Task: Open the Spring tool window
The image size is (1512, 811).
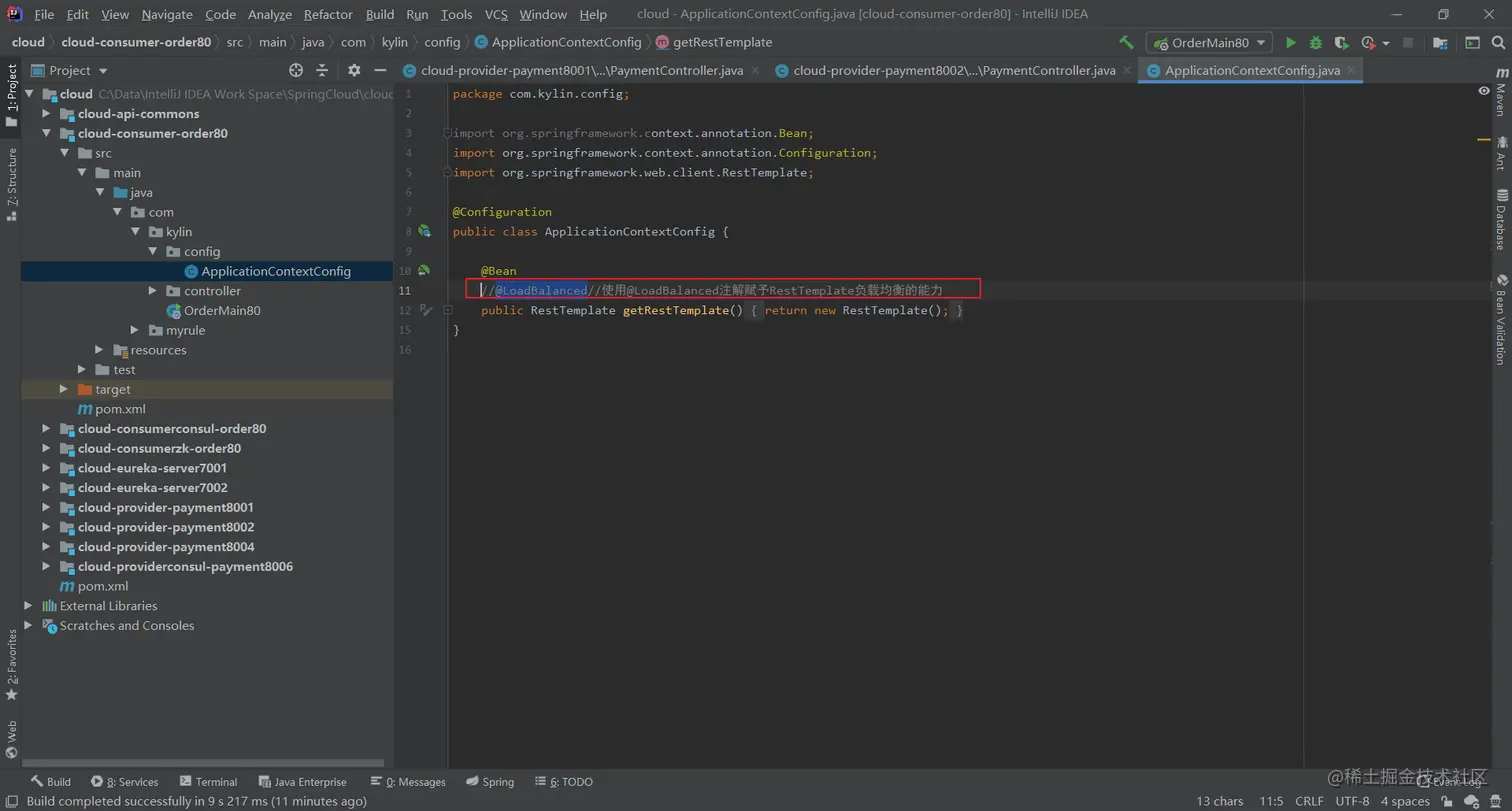Action: (x=489, y=782)
